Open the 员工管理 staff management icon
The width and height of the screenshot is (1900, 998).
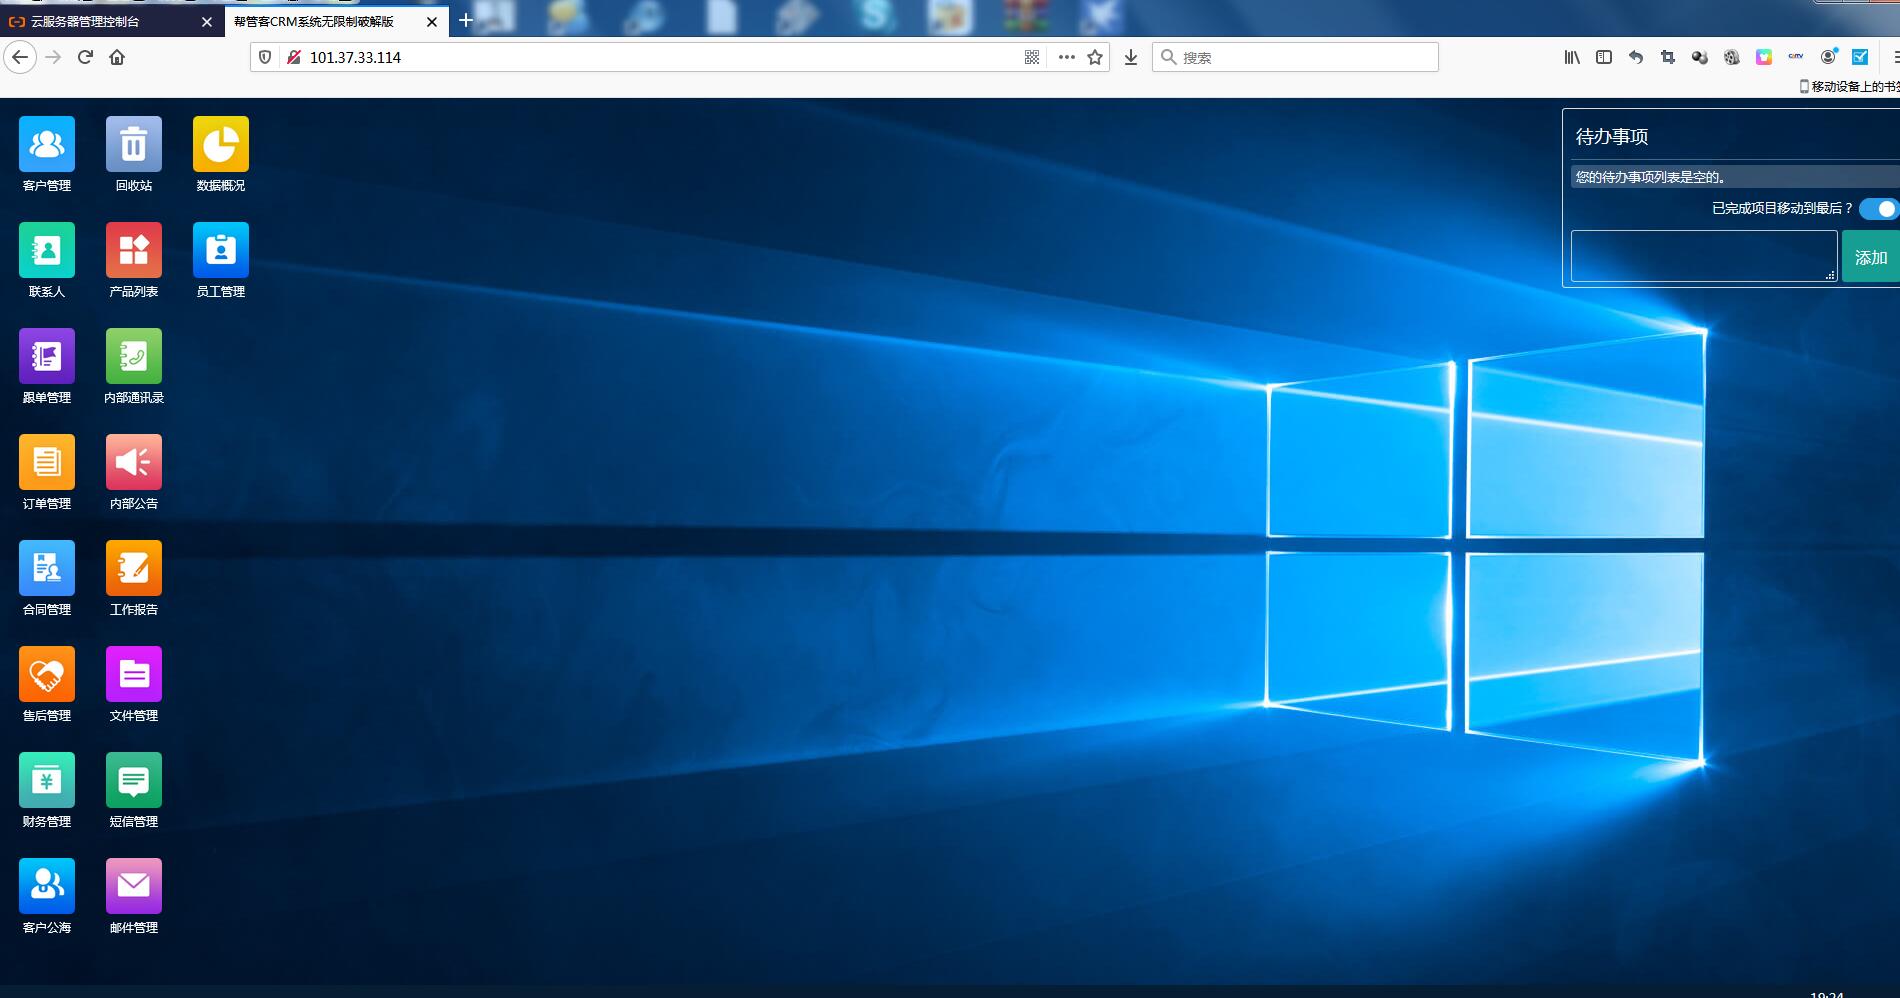pos(220,251)
